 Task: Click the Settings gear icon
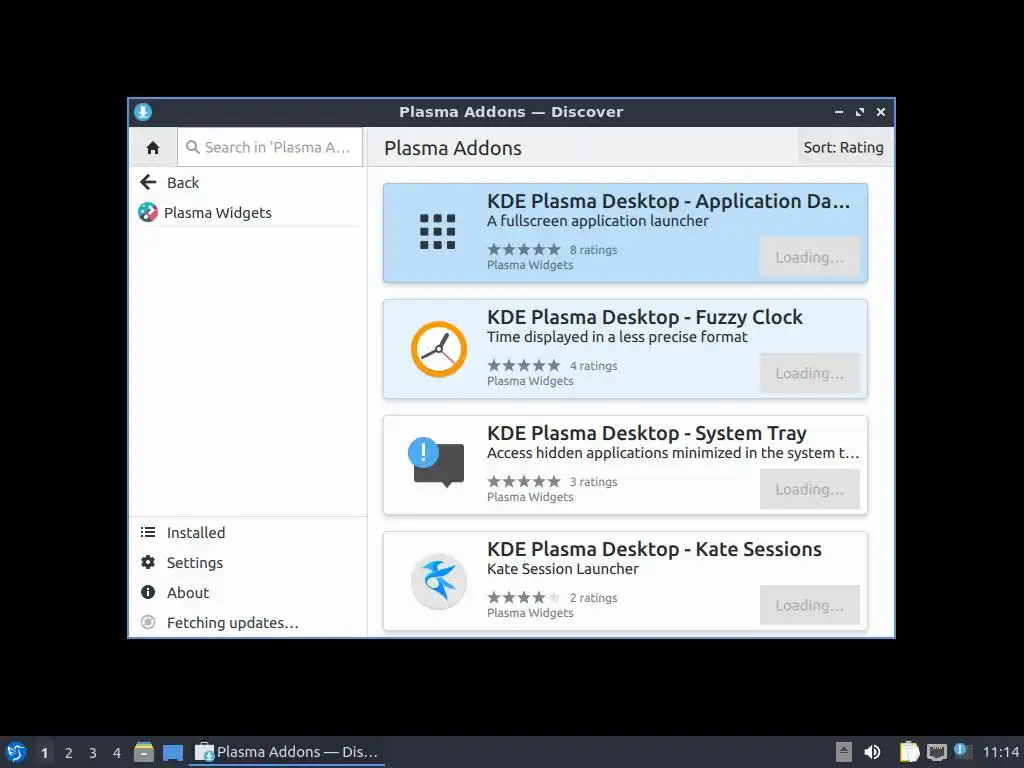(x=148, y=562)
